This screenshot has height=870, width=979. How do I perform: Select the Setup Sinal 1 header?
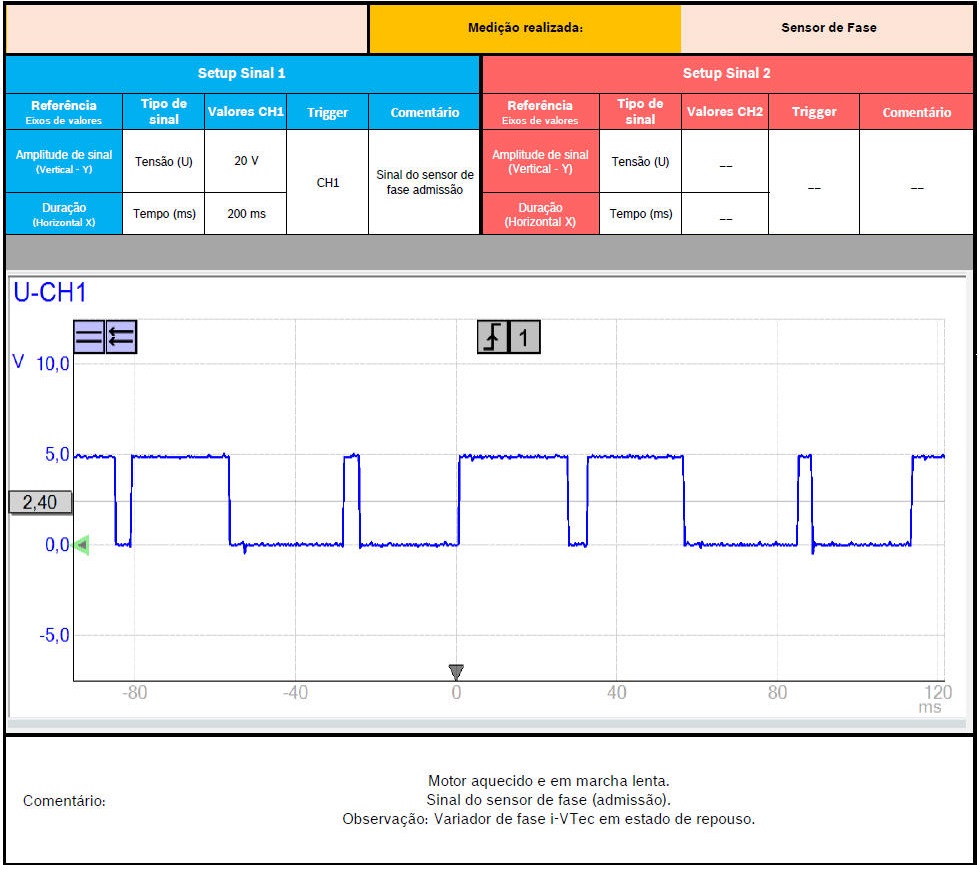(x=242, y=73)
